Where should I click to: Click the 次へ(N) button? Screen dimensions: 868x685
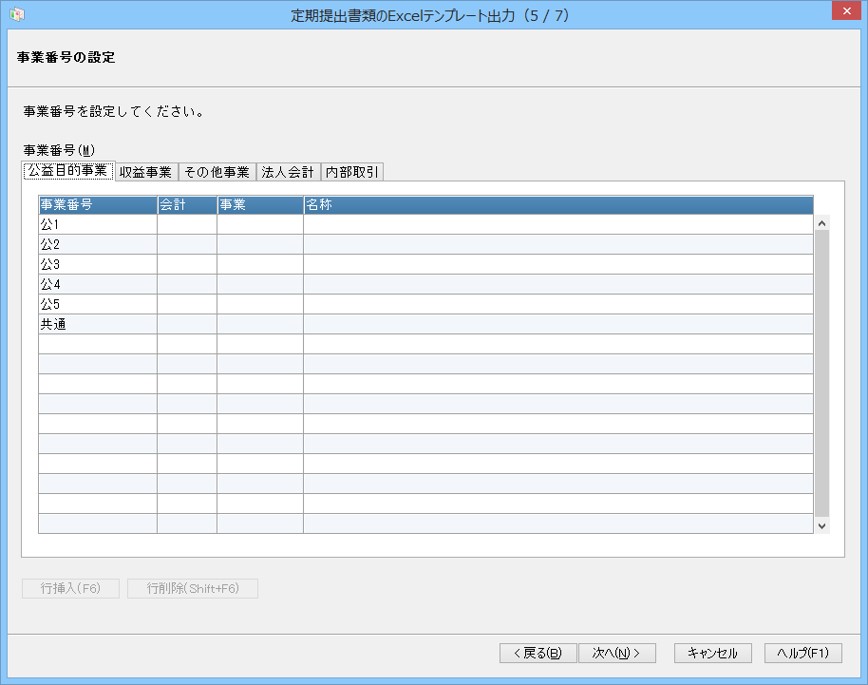tap(617, 653)
